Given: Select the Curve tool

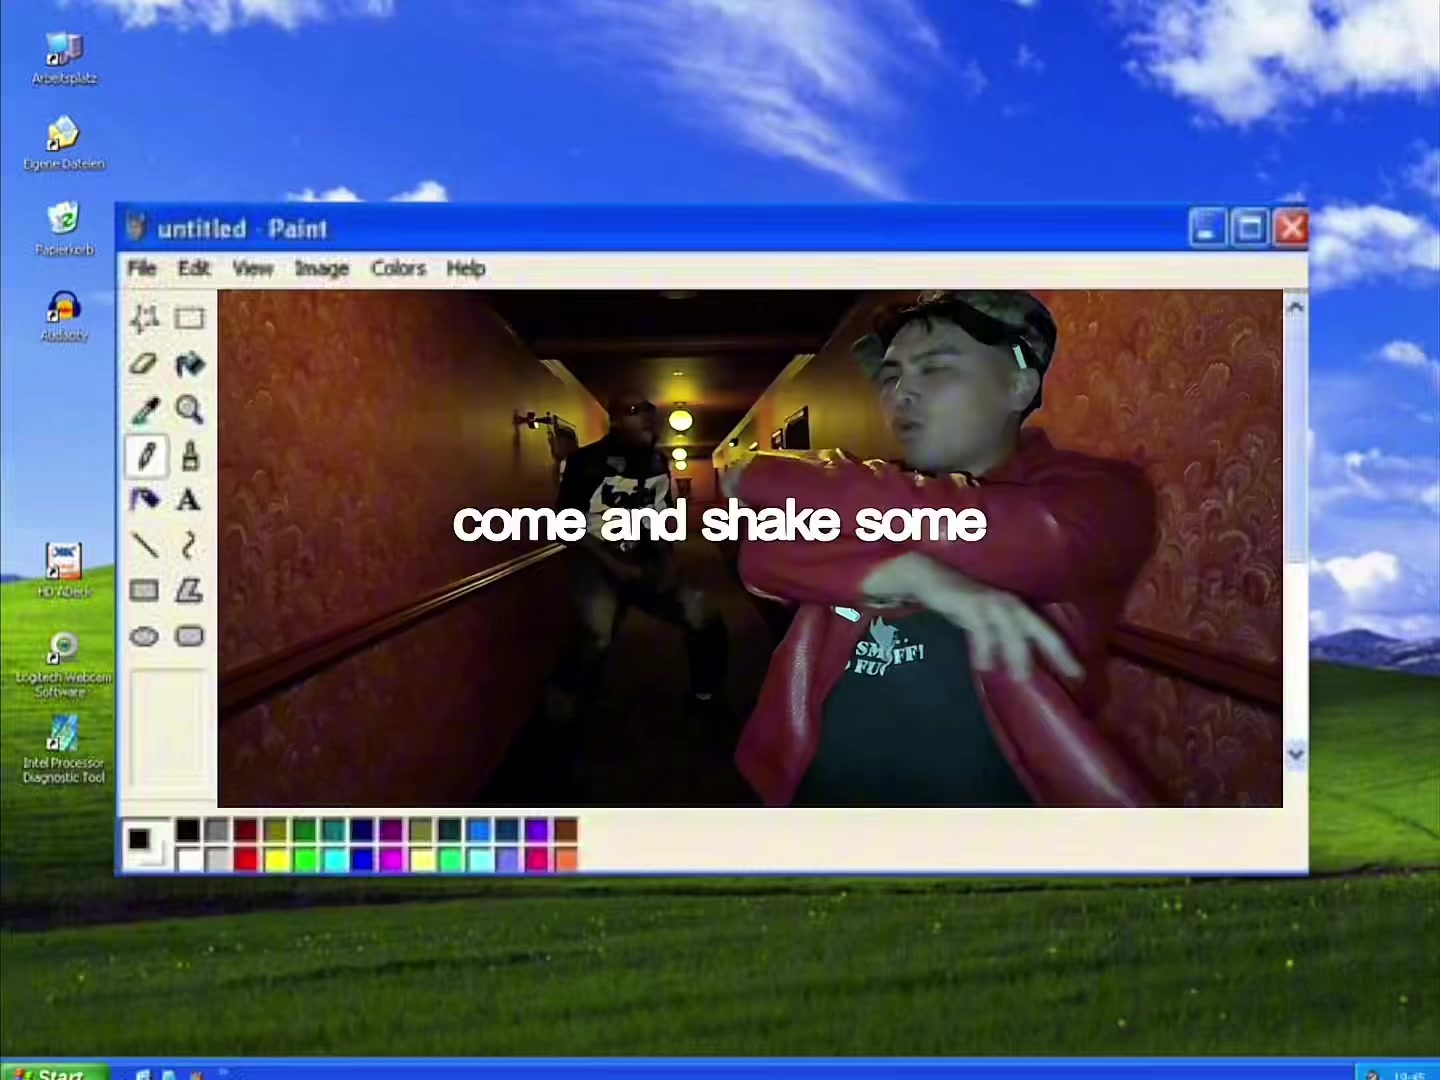Looking at the screenshot, I should click(189, 545).
